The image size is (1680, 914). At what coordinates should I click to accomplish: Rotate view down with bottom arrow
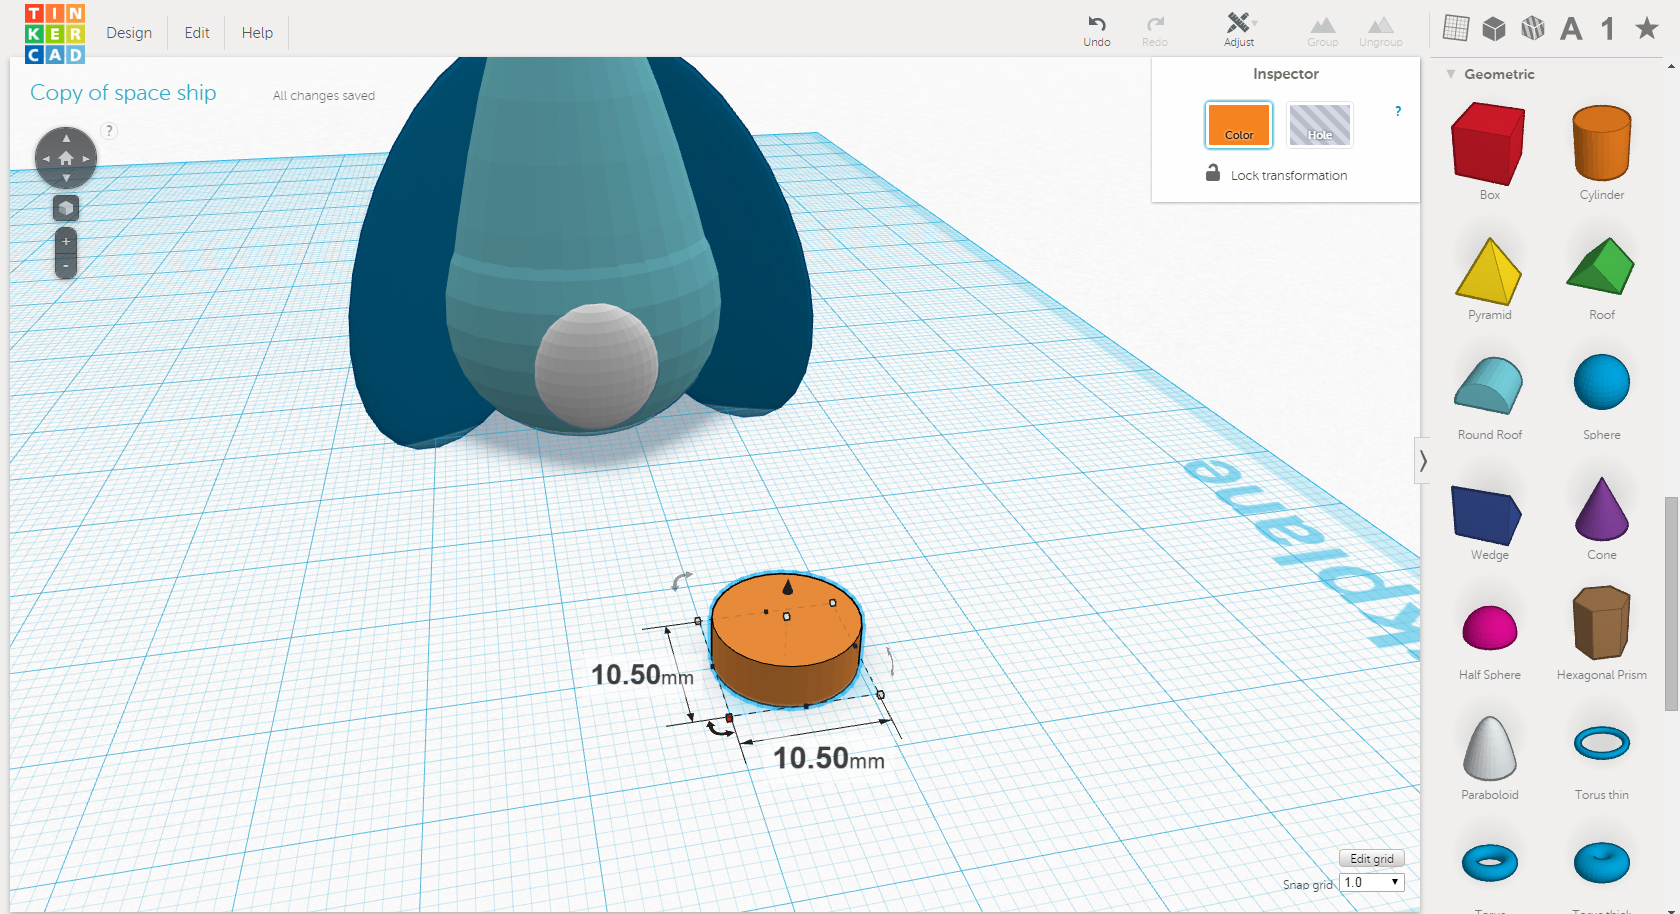coord(66,178)
